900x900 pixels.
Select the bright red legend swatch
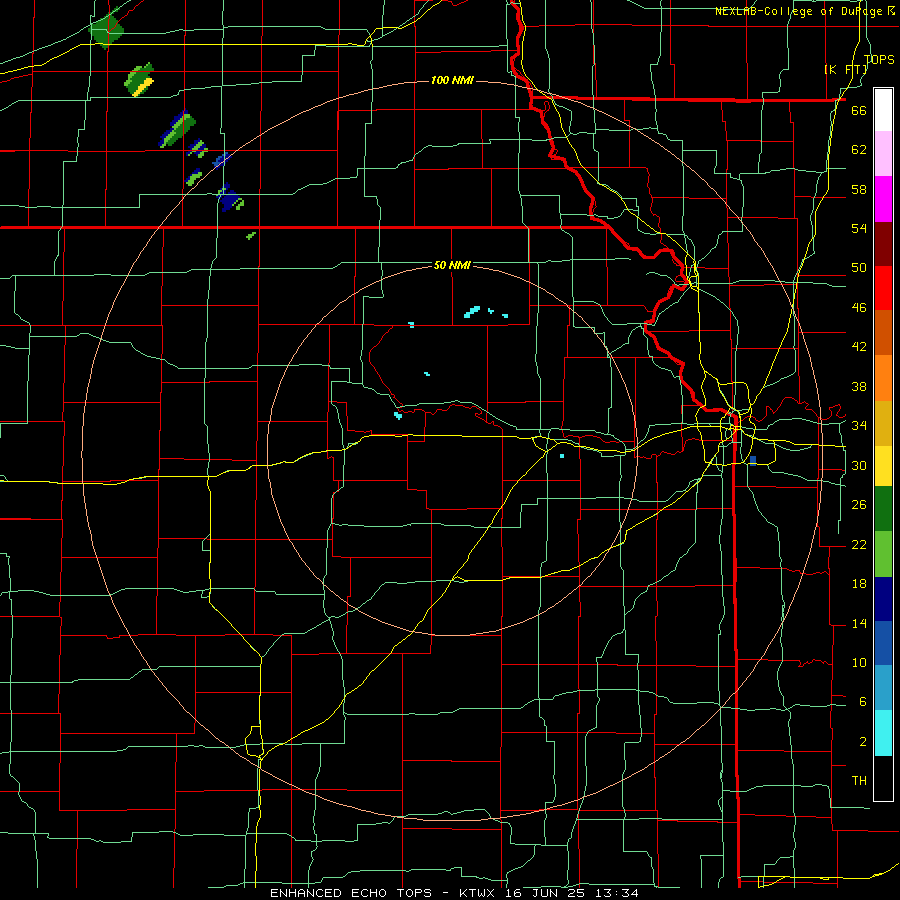pyautogui.click(x=883, y=288)
